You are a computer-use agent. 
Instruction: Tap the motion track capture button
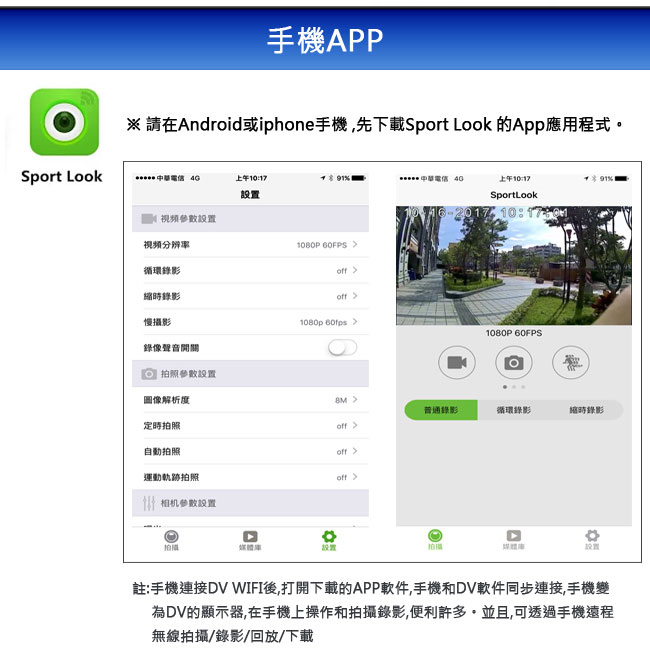(570, 362)
